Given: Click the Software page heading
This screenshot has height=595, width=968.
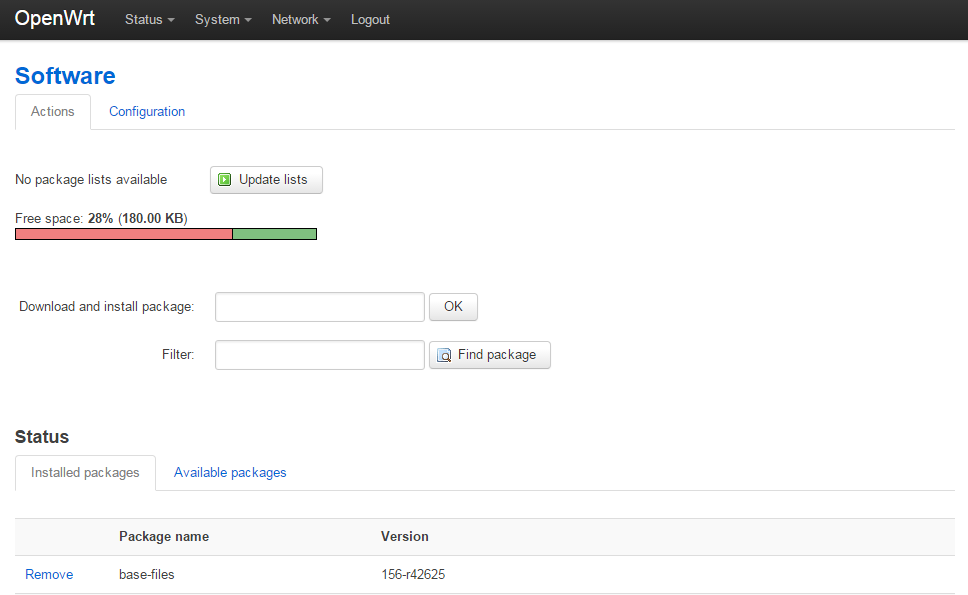Looking at the screenshot, I should (65, 76).
